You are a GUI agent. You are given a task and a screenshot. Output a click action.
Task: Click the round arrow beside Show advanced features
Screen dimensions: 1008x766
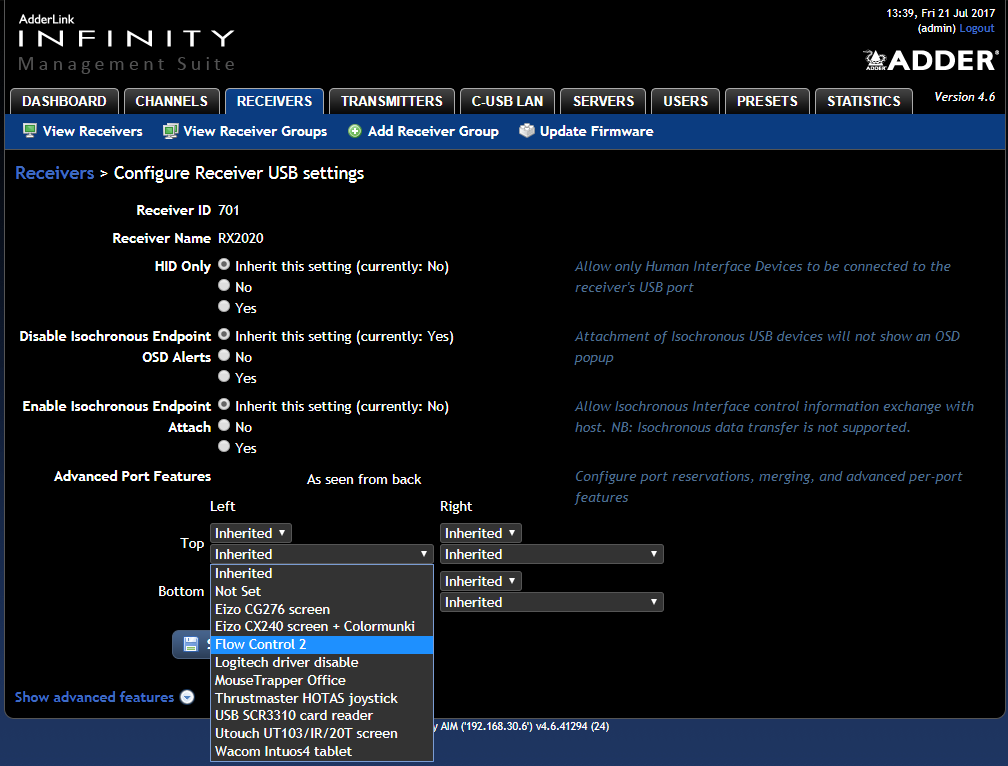187,697
